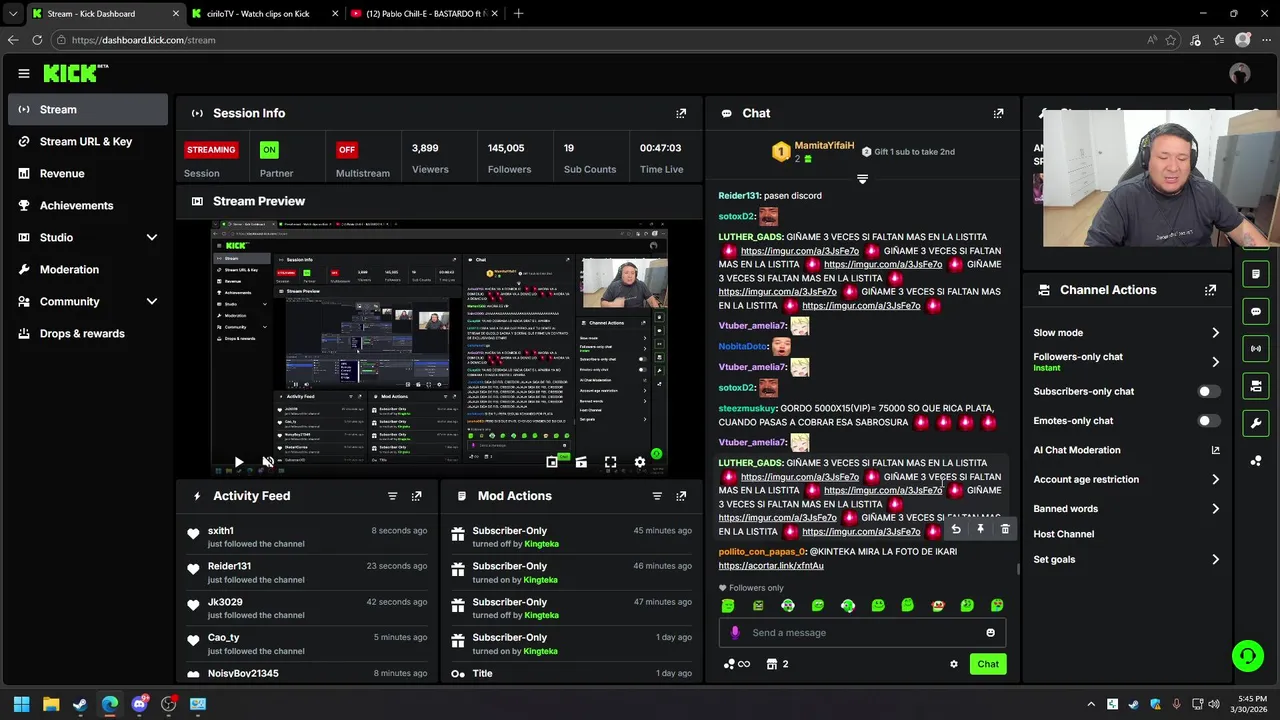1280x720 pixels.
Task: Open chat settings gear beside Chat button
Action: [953, 664]
